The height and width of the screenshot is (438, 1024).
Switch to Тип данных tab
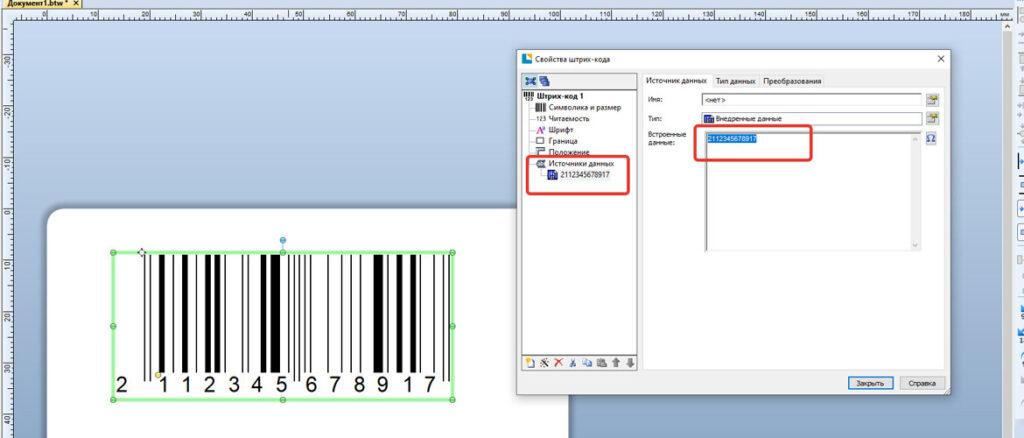pos(735,81)
